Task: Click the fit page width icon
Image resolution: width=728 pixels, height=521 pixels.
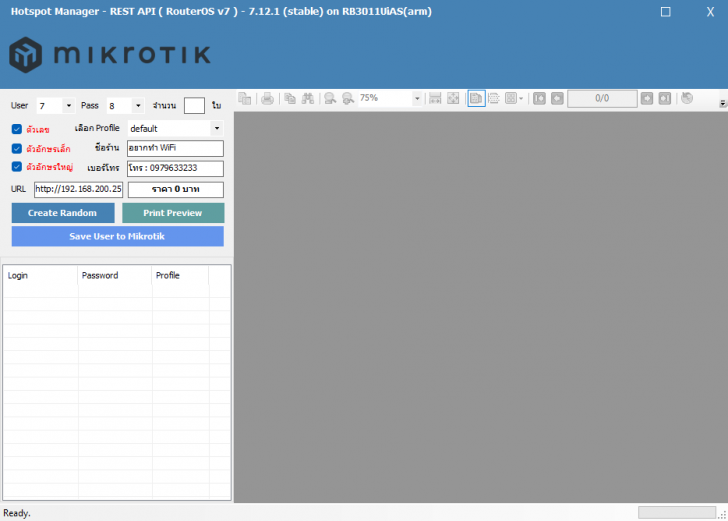Action: point(435,98)
